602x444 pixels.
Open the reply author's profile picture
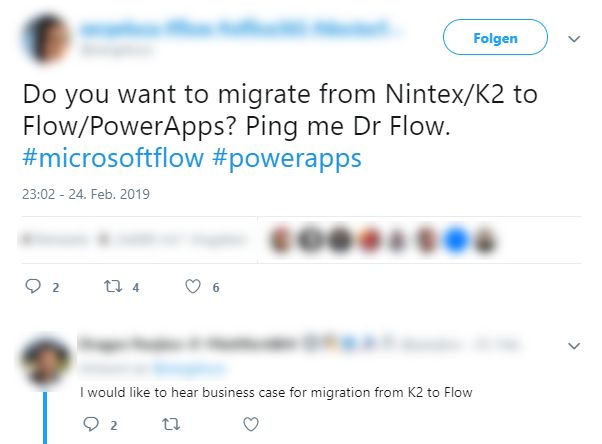click(x=46, y=360)
